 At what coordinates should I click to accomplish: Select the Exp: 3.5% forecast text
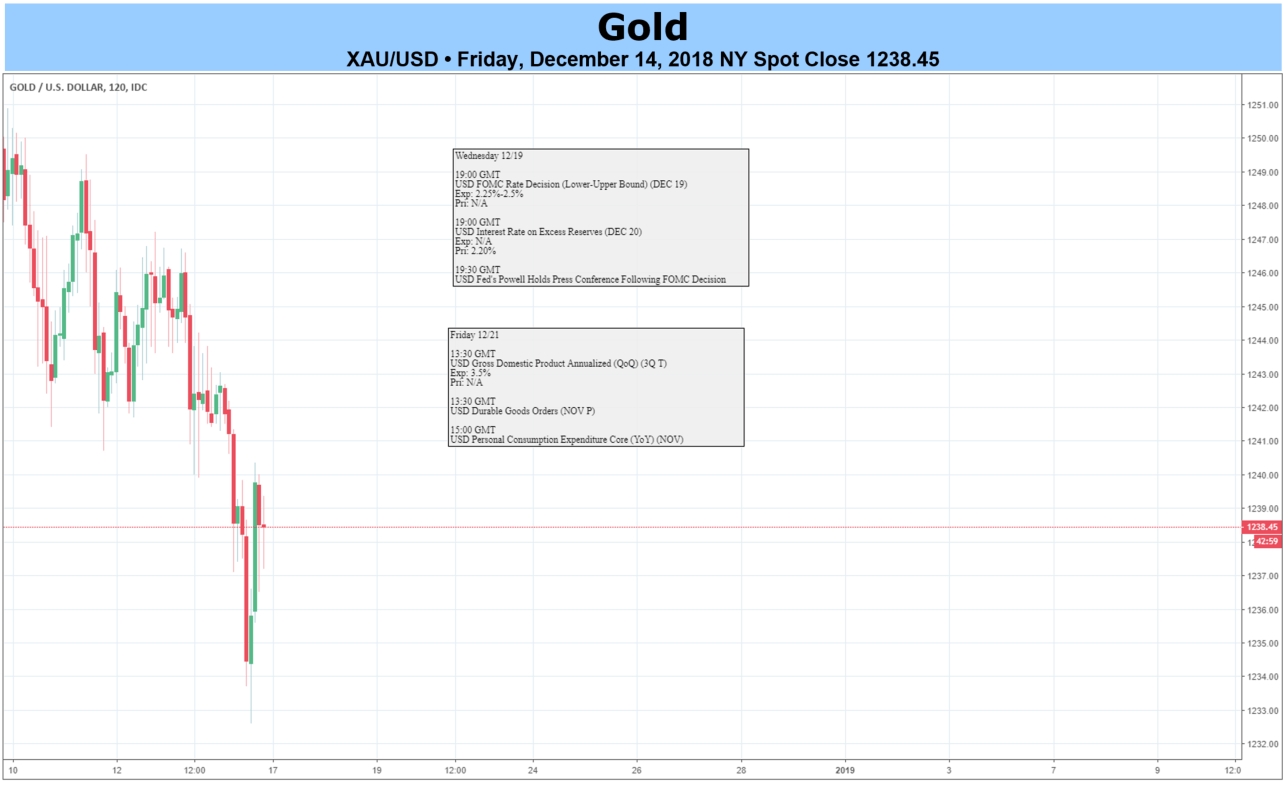point(471,373)
